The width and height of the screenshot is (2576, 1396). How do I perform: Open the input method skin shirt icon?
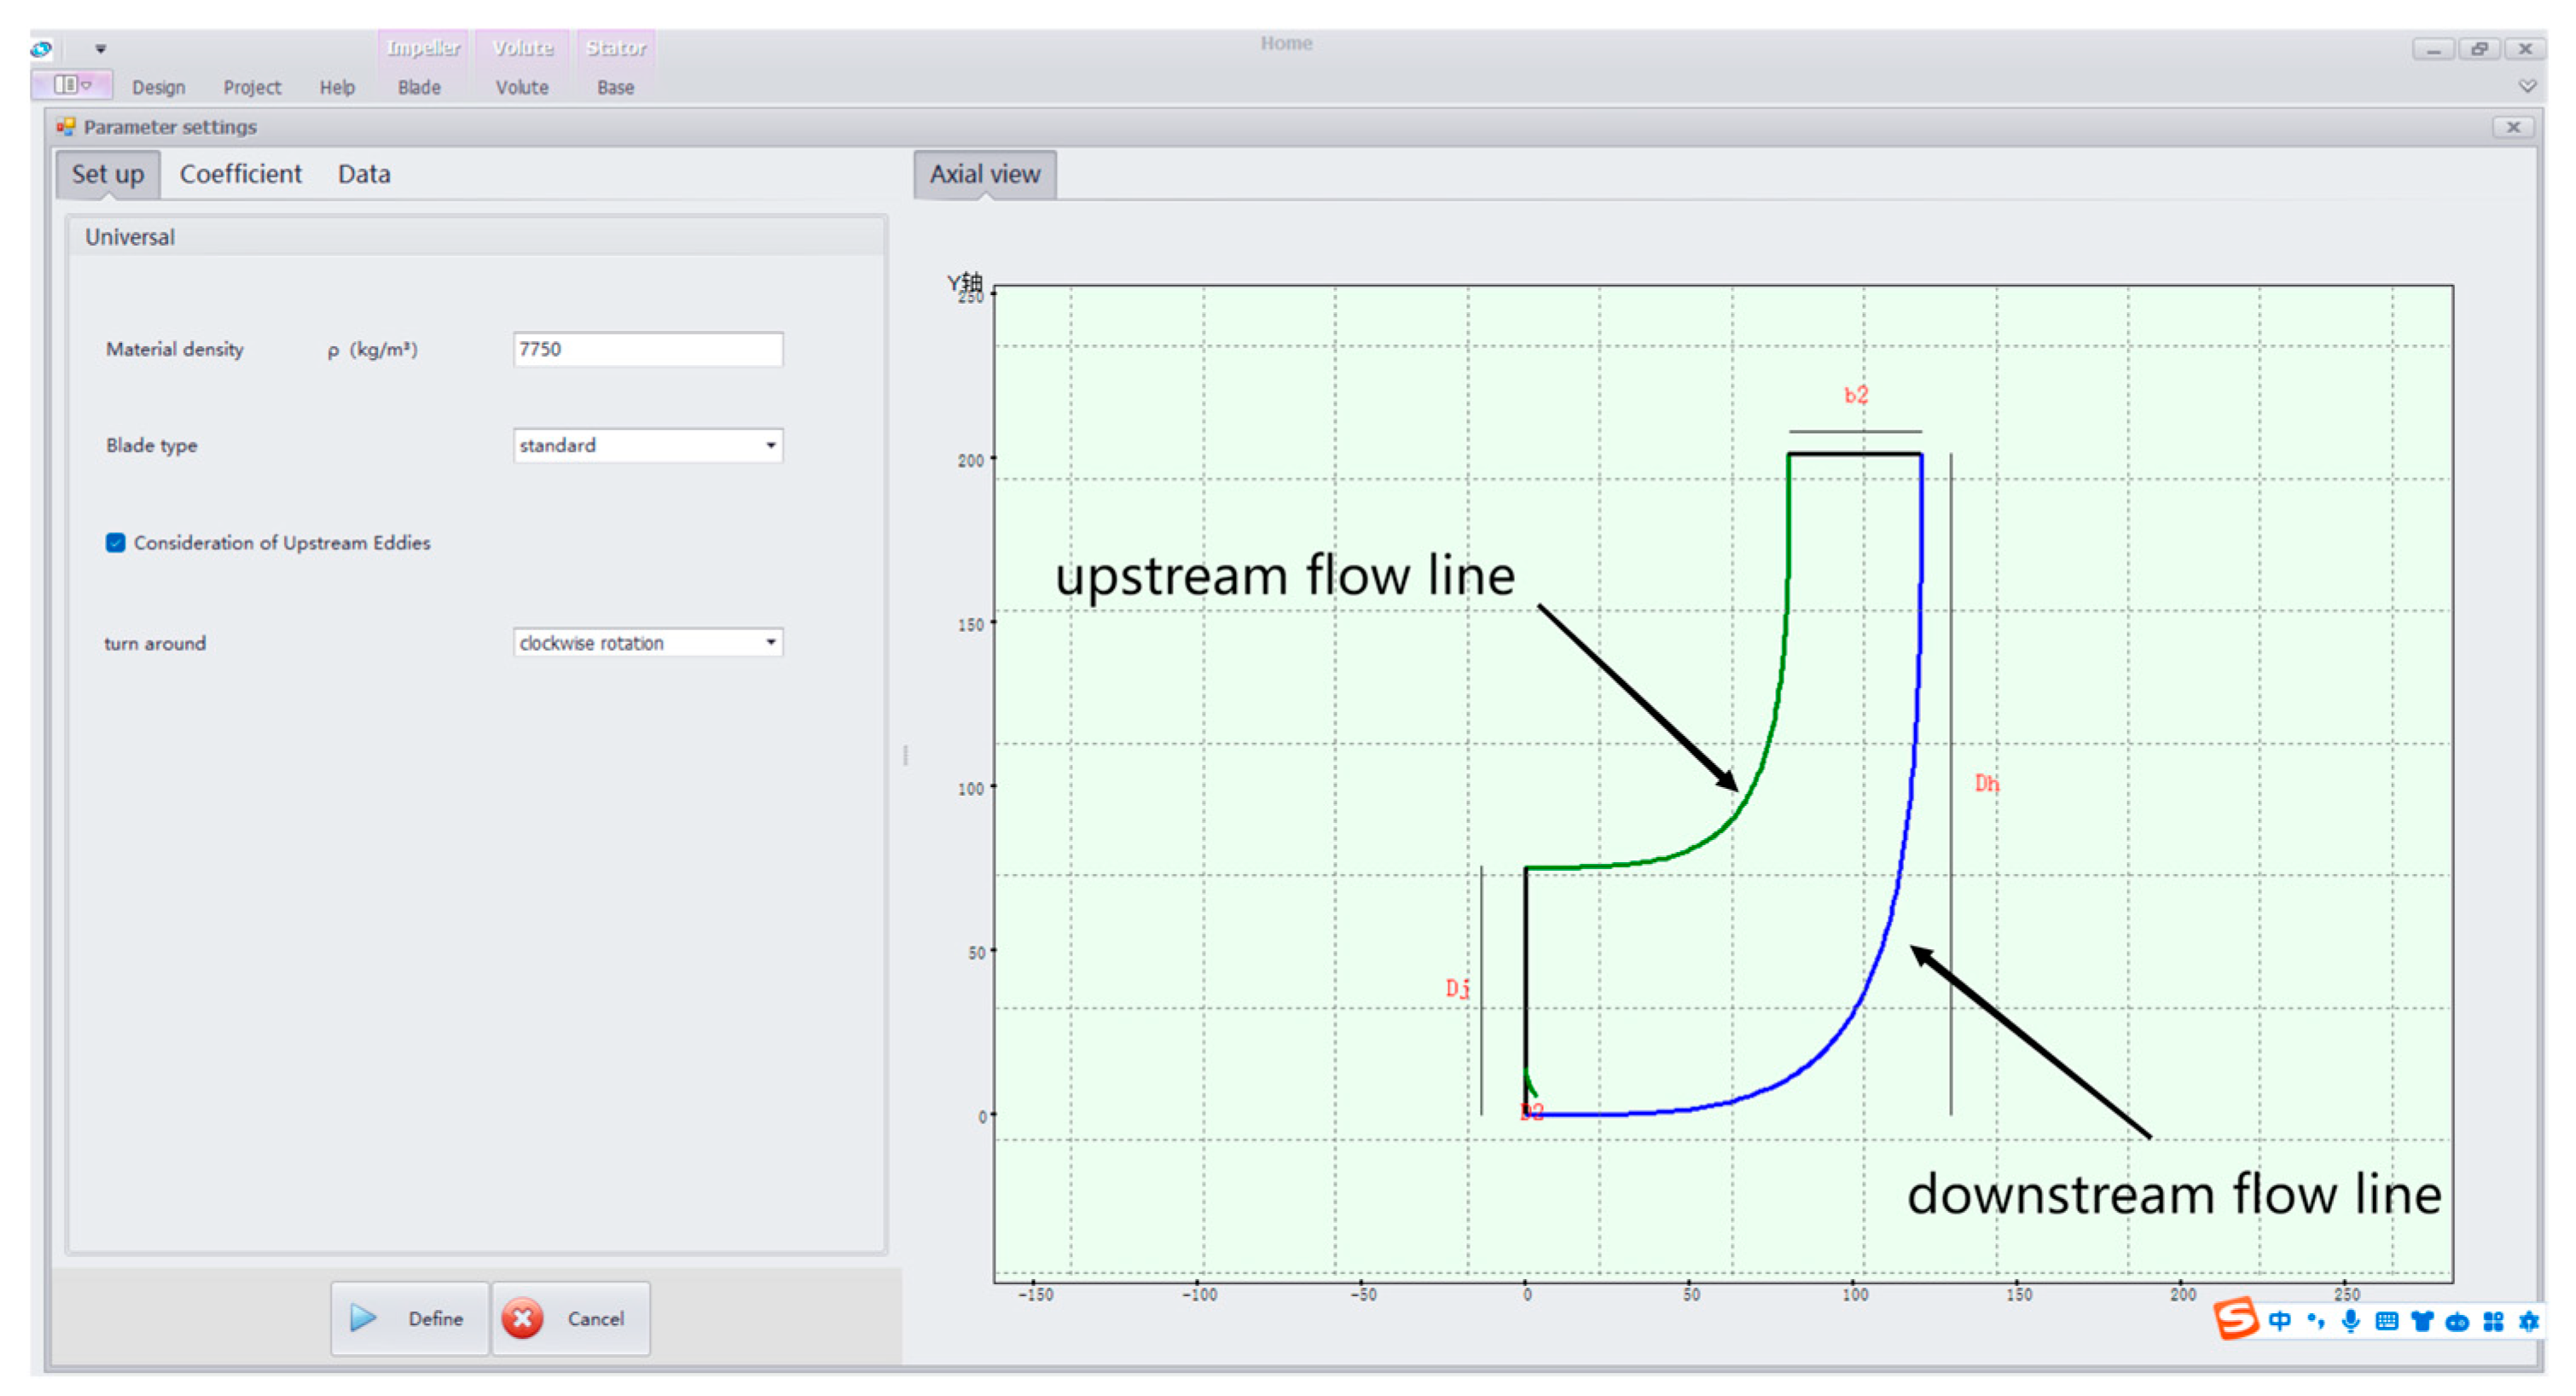tap(2422, 1321)
